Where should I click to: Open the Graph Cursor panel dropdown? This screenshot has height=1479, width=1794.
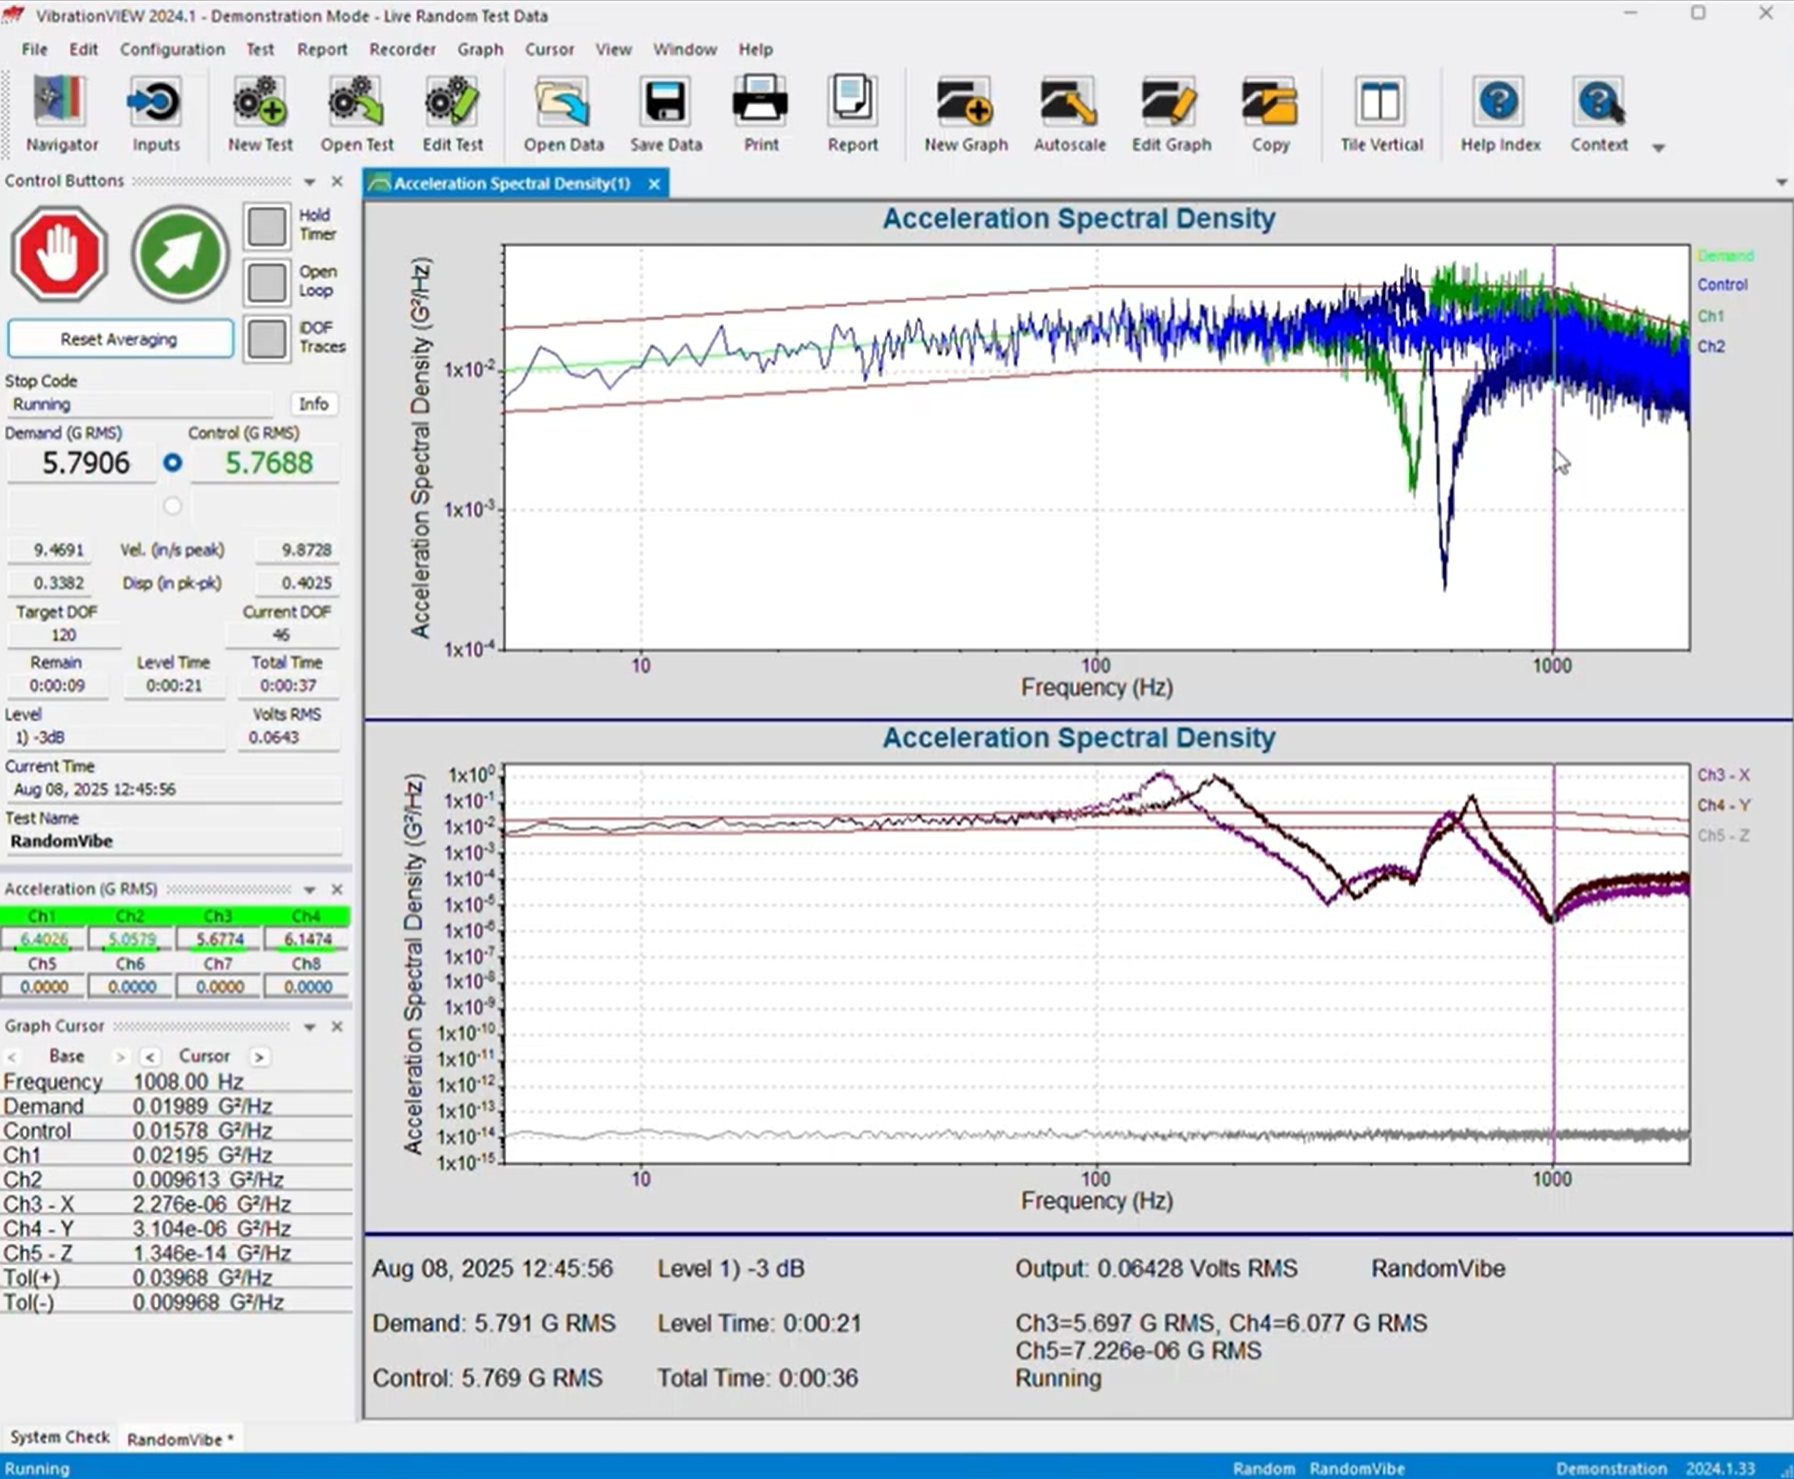point(309,1027)
